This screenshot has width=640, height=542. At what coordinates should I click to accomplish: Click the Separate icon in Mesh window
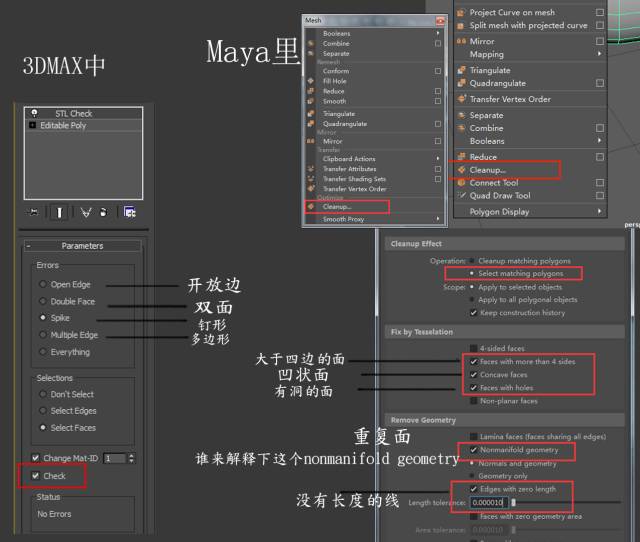tap(311, 53)
